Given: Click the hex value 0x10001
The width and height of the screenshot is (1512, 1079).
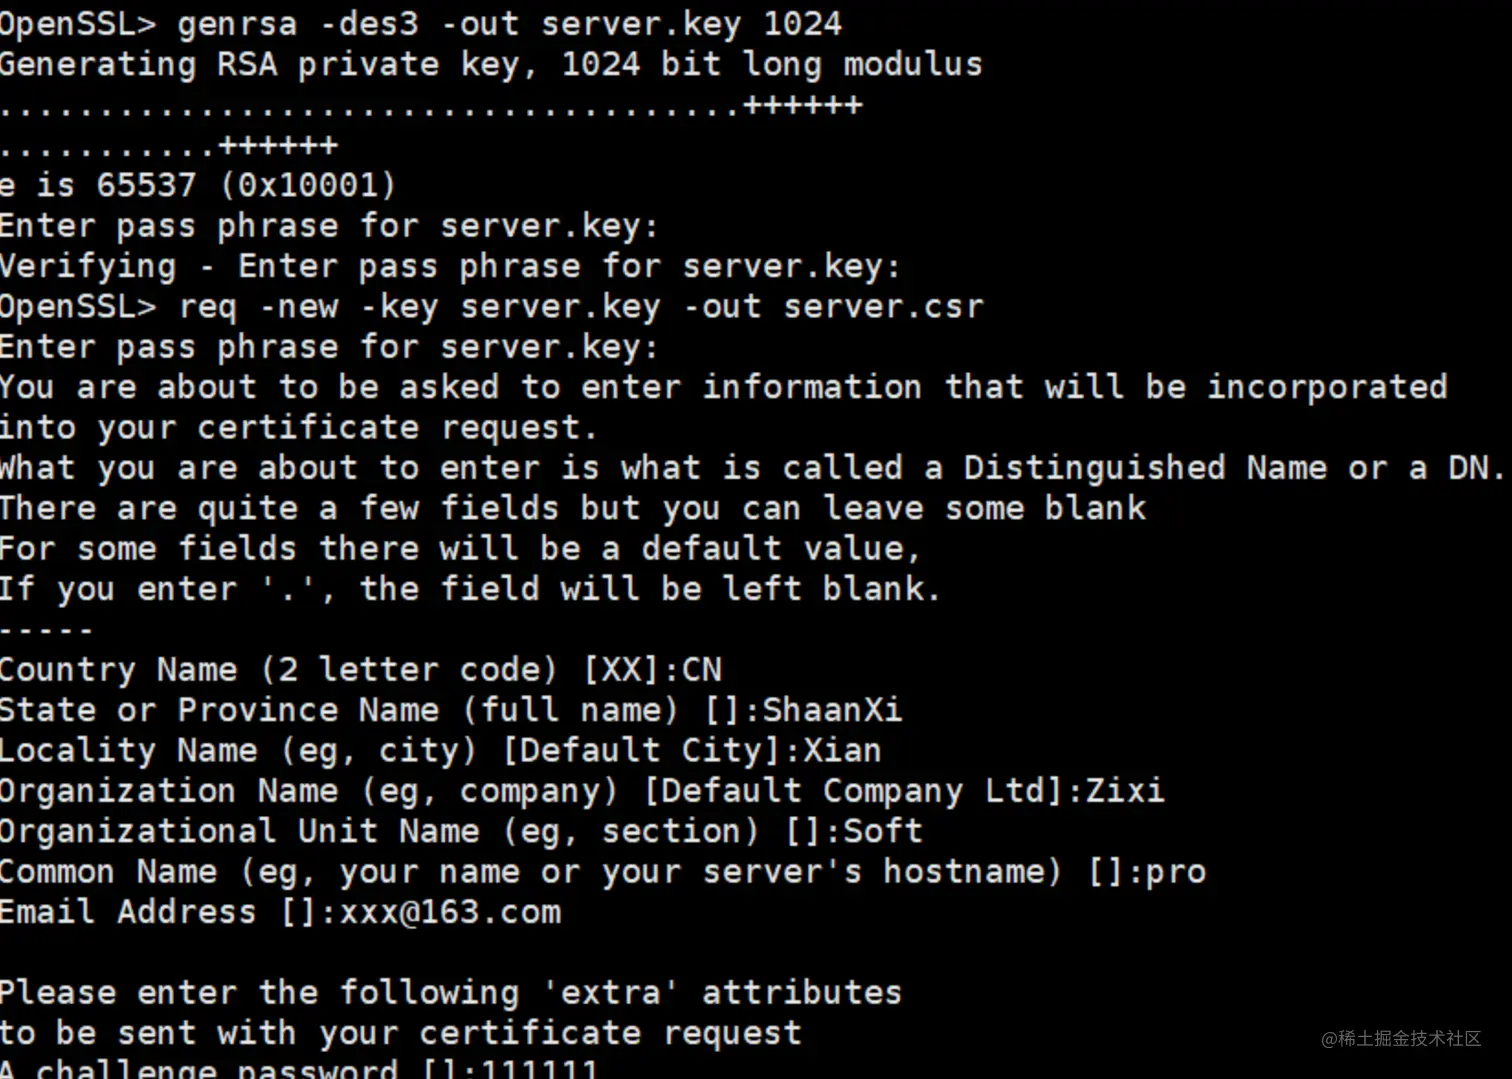Looking at the screenshot, I should (x=308, y=185).
